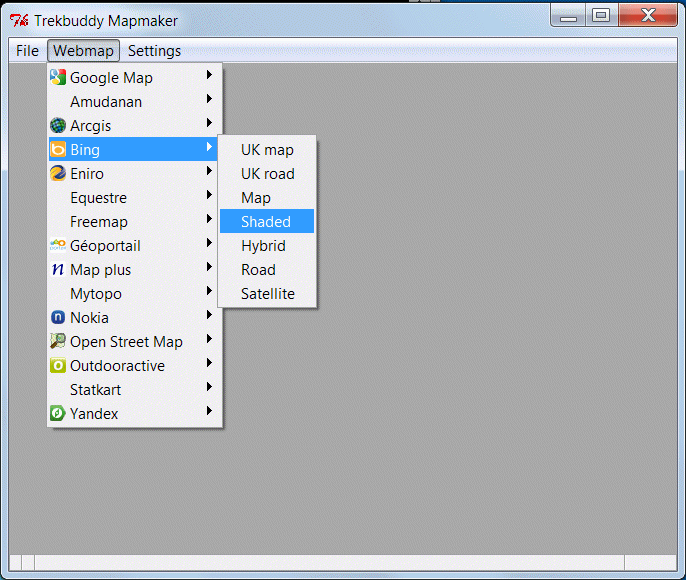Expand the Mytopo submenu arrow

209,293
